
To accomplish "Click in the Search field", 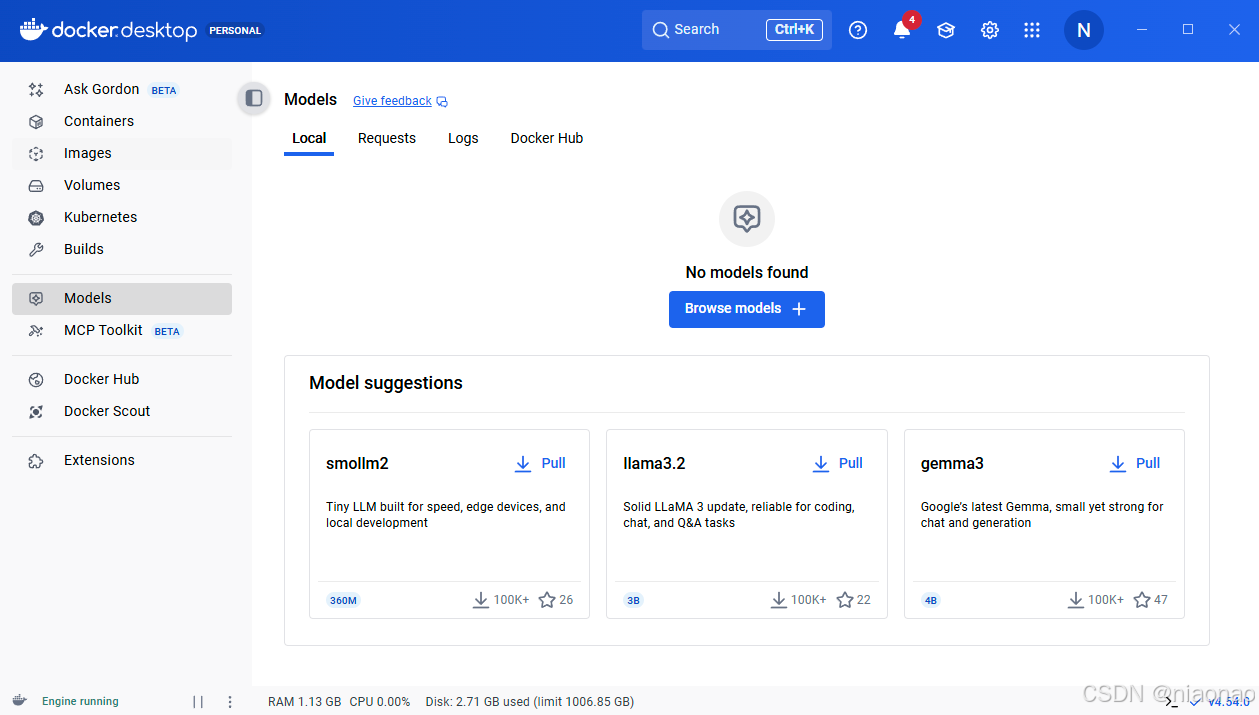I will 737,30.
